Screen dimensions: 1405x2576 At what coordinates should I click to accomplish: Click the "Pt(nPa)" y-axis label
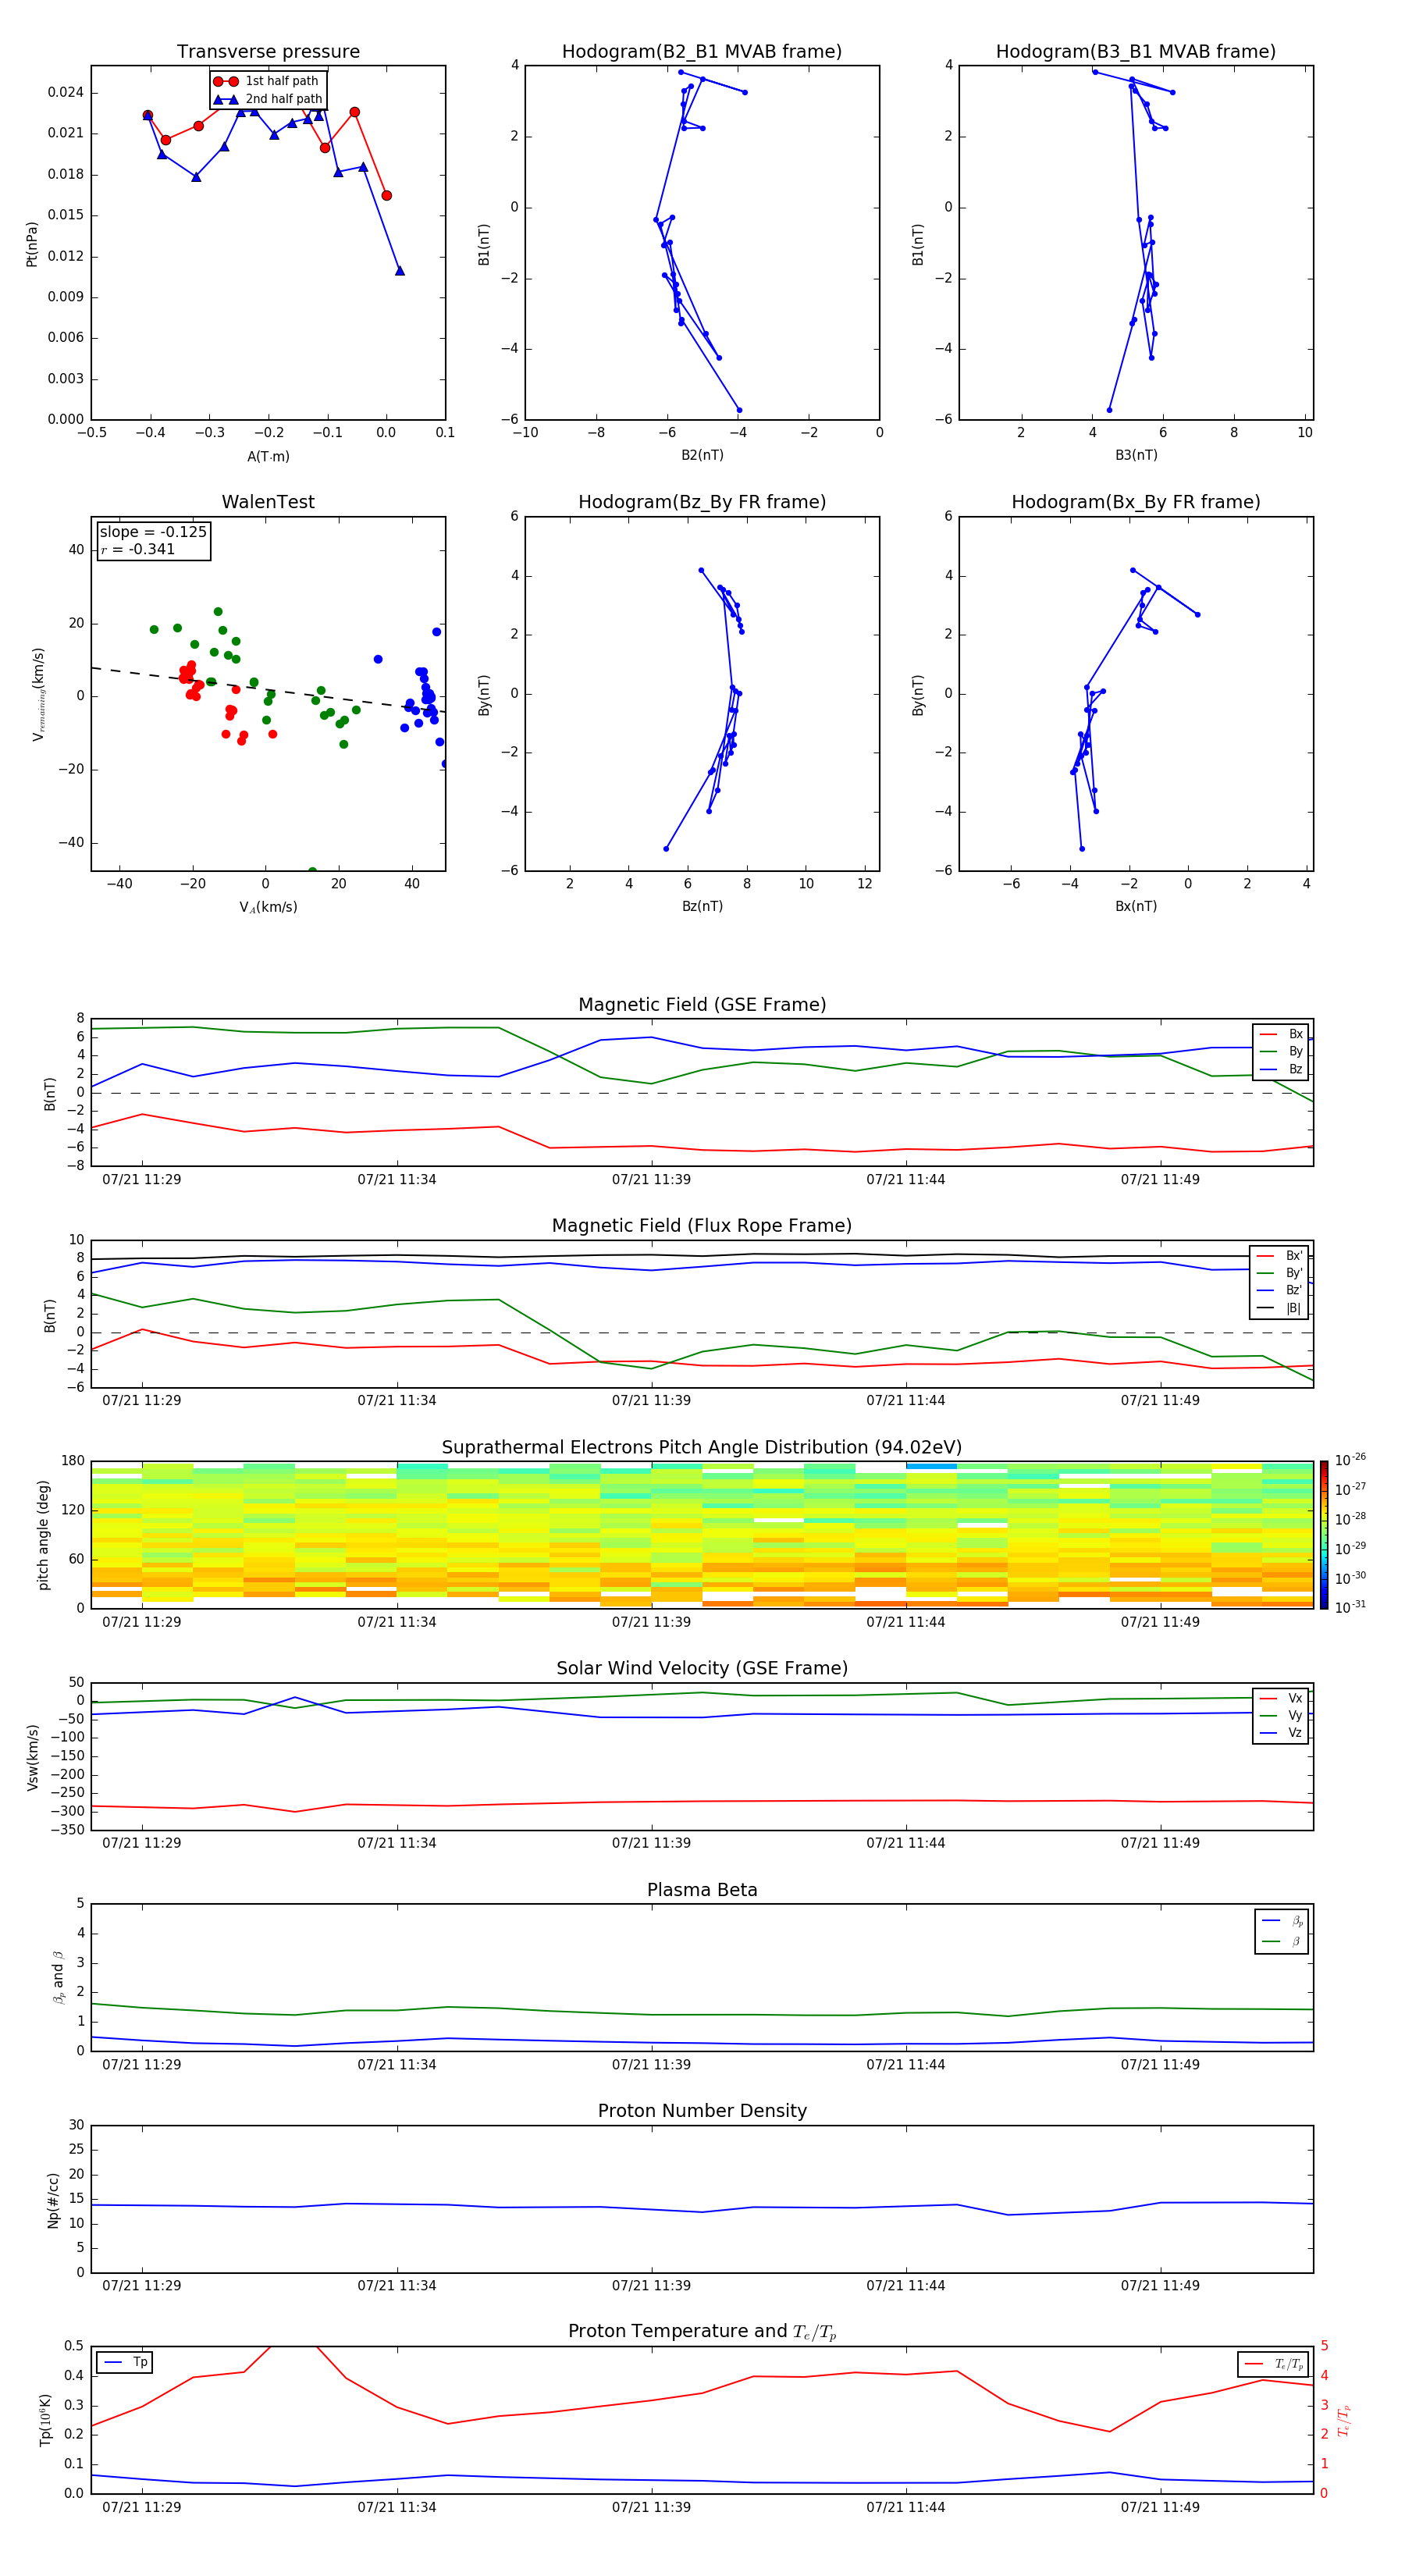[31, 244]
